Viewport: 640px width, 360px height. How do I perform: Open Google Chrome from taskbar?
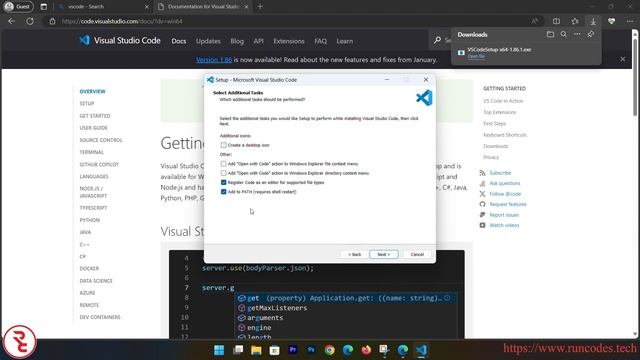pos(329,350)
